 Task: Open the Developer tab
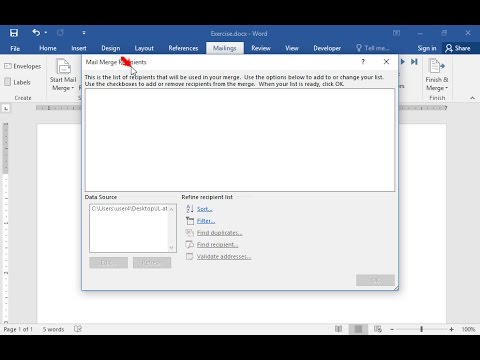click(x=327, y=48)
